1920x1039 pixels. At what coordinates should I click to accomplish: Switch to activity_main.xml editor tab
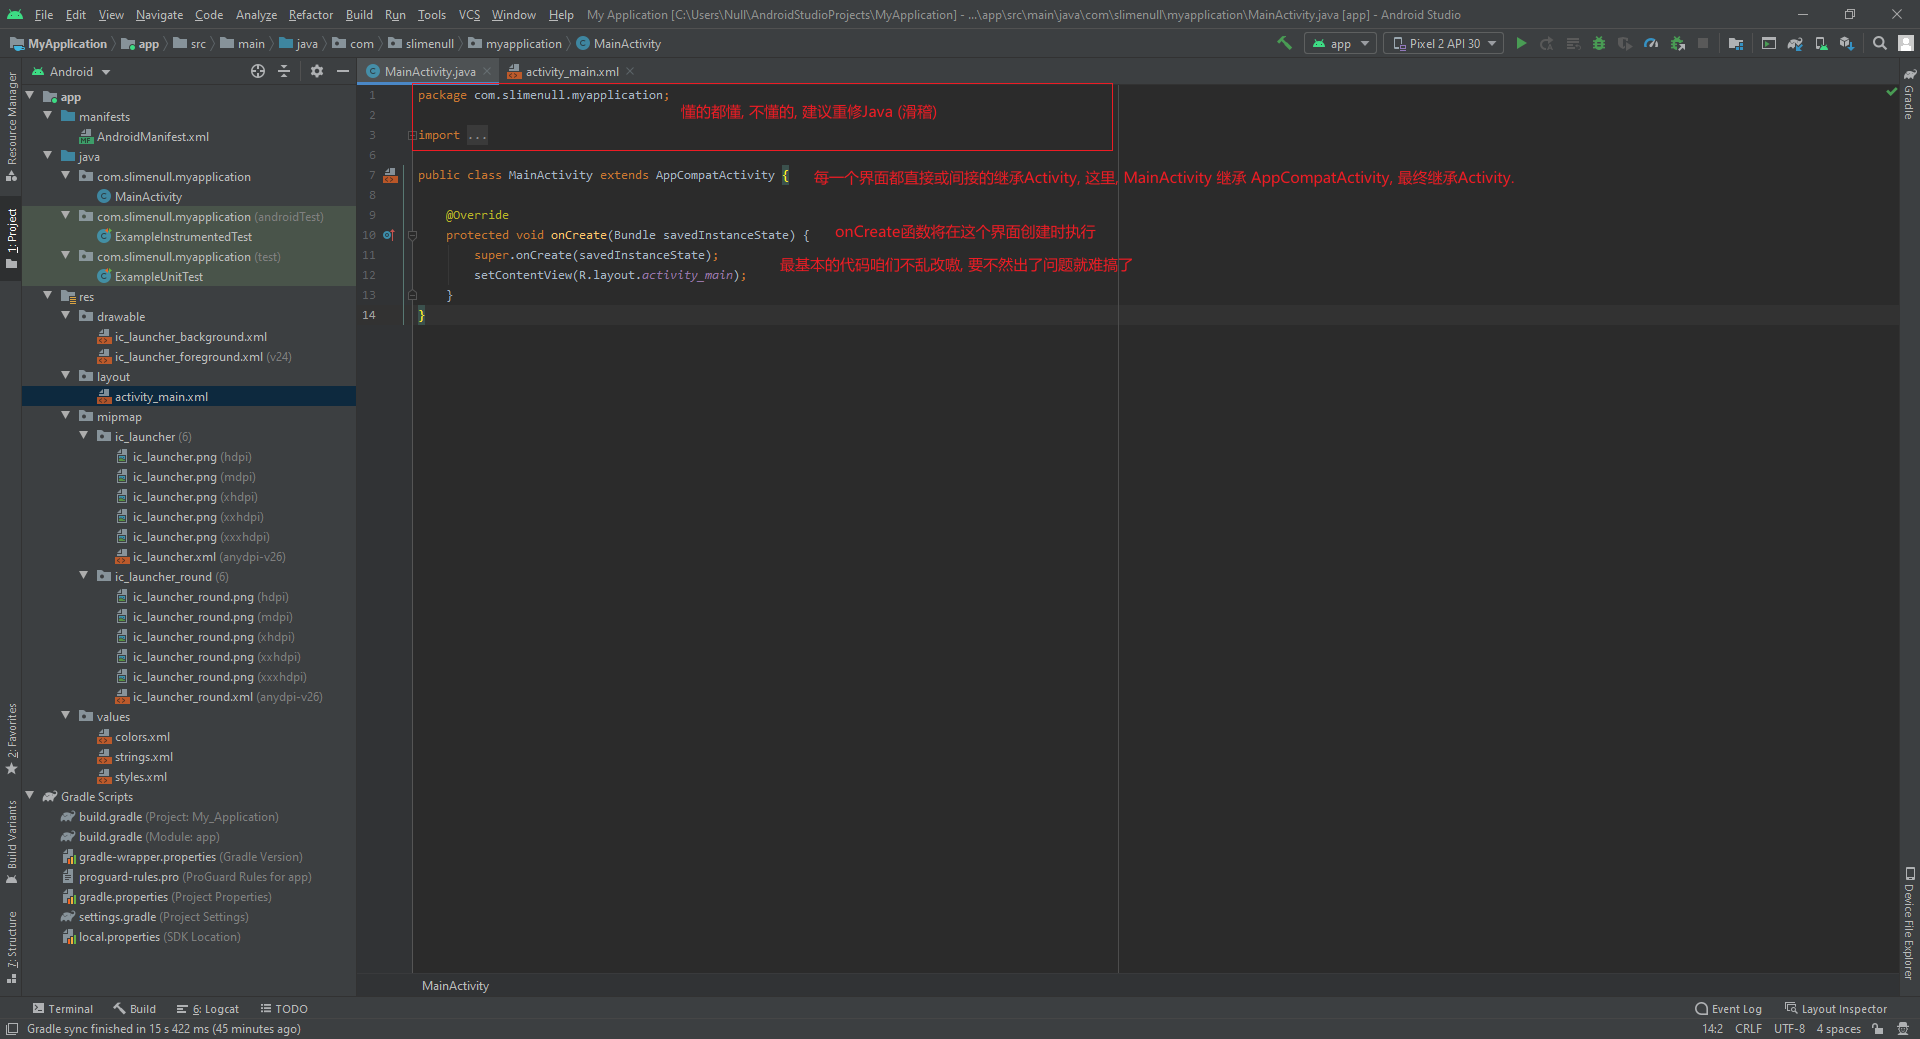572,71
